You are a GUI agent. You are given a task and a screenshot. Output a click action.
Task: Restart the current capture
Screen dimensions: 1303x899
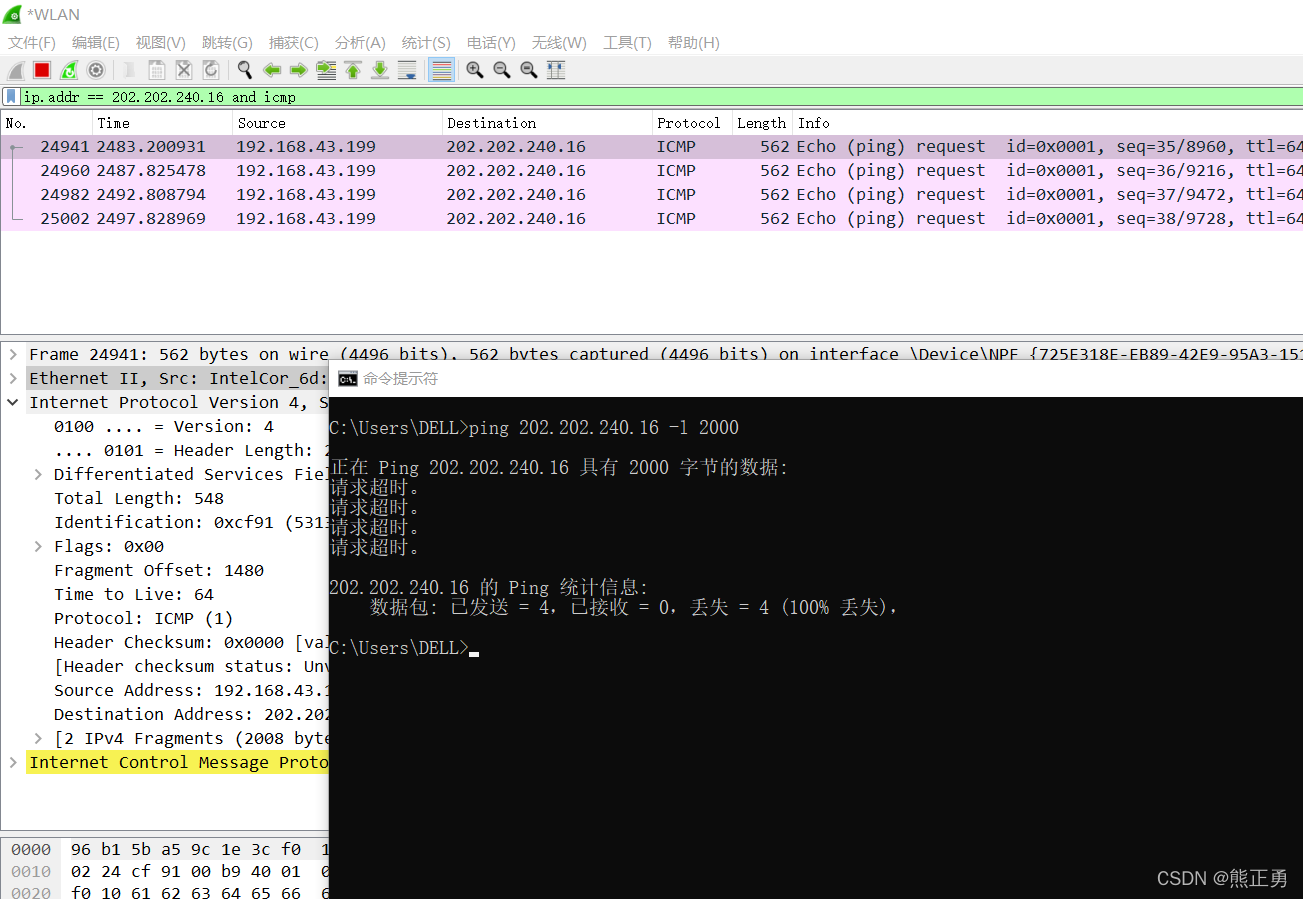[x=69, y=70]
